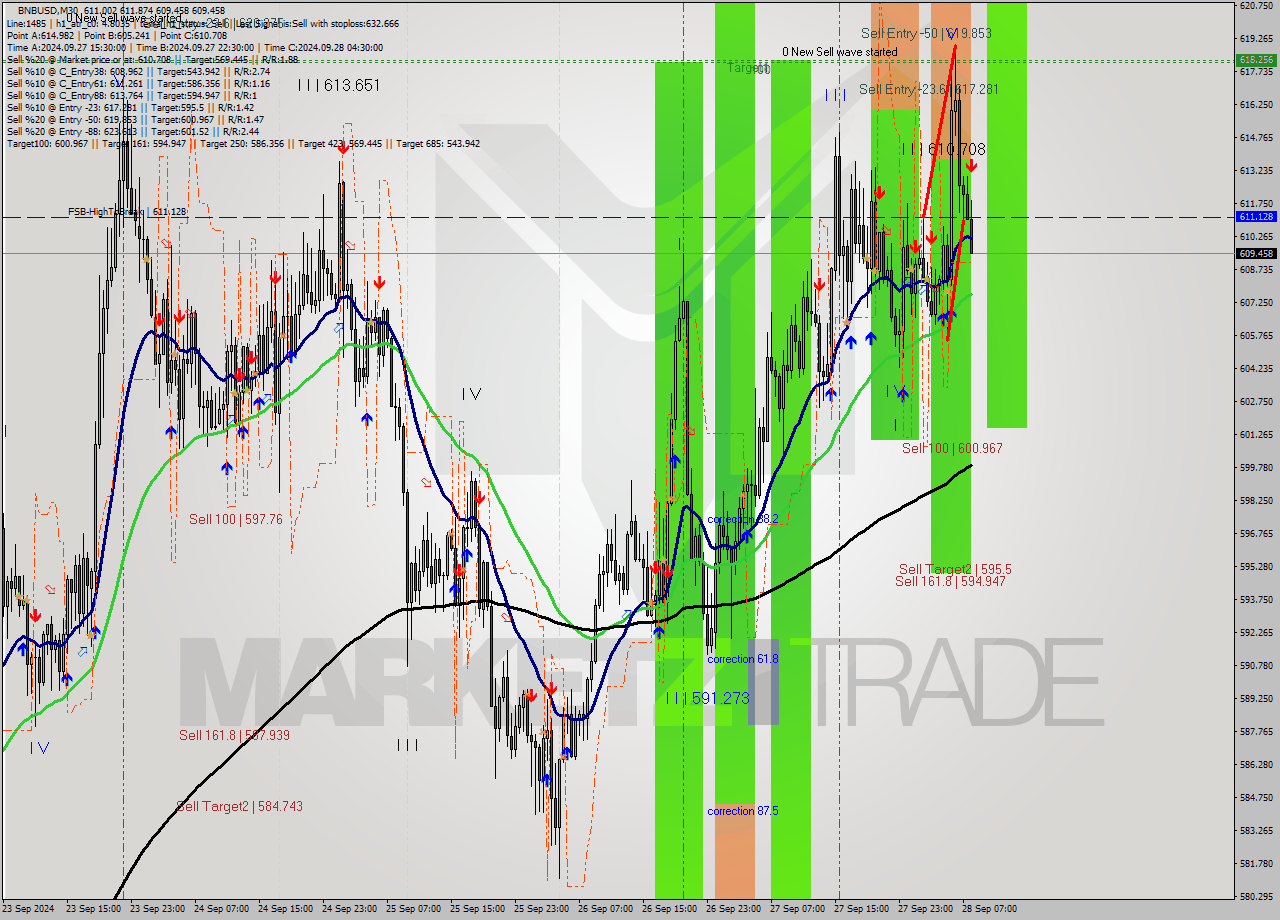Viewport: 1280px width, 920px height.
Task: Click the '26 Sep 07:00' time label
Action: (605, 909)
